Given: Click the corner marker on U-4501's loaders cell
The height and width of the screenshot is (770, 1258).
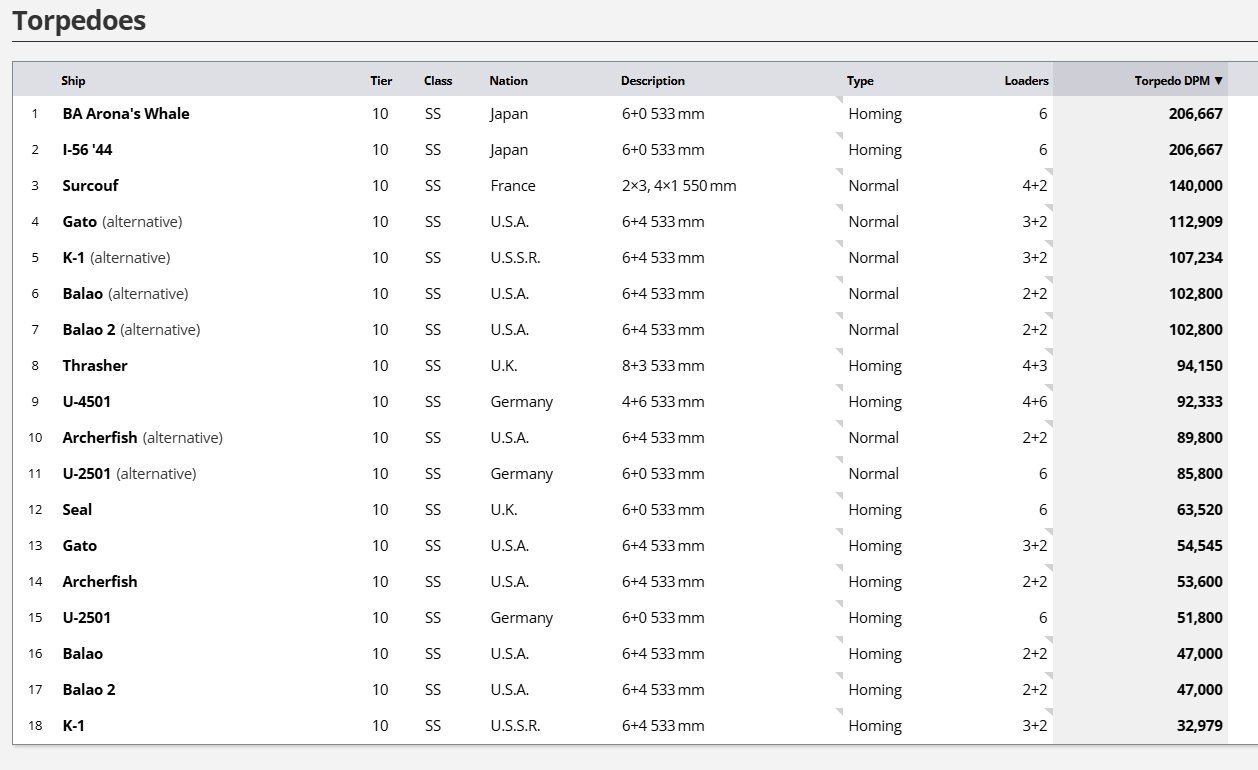Looking at the screenshot, I should [x=1050, y=389].
